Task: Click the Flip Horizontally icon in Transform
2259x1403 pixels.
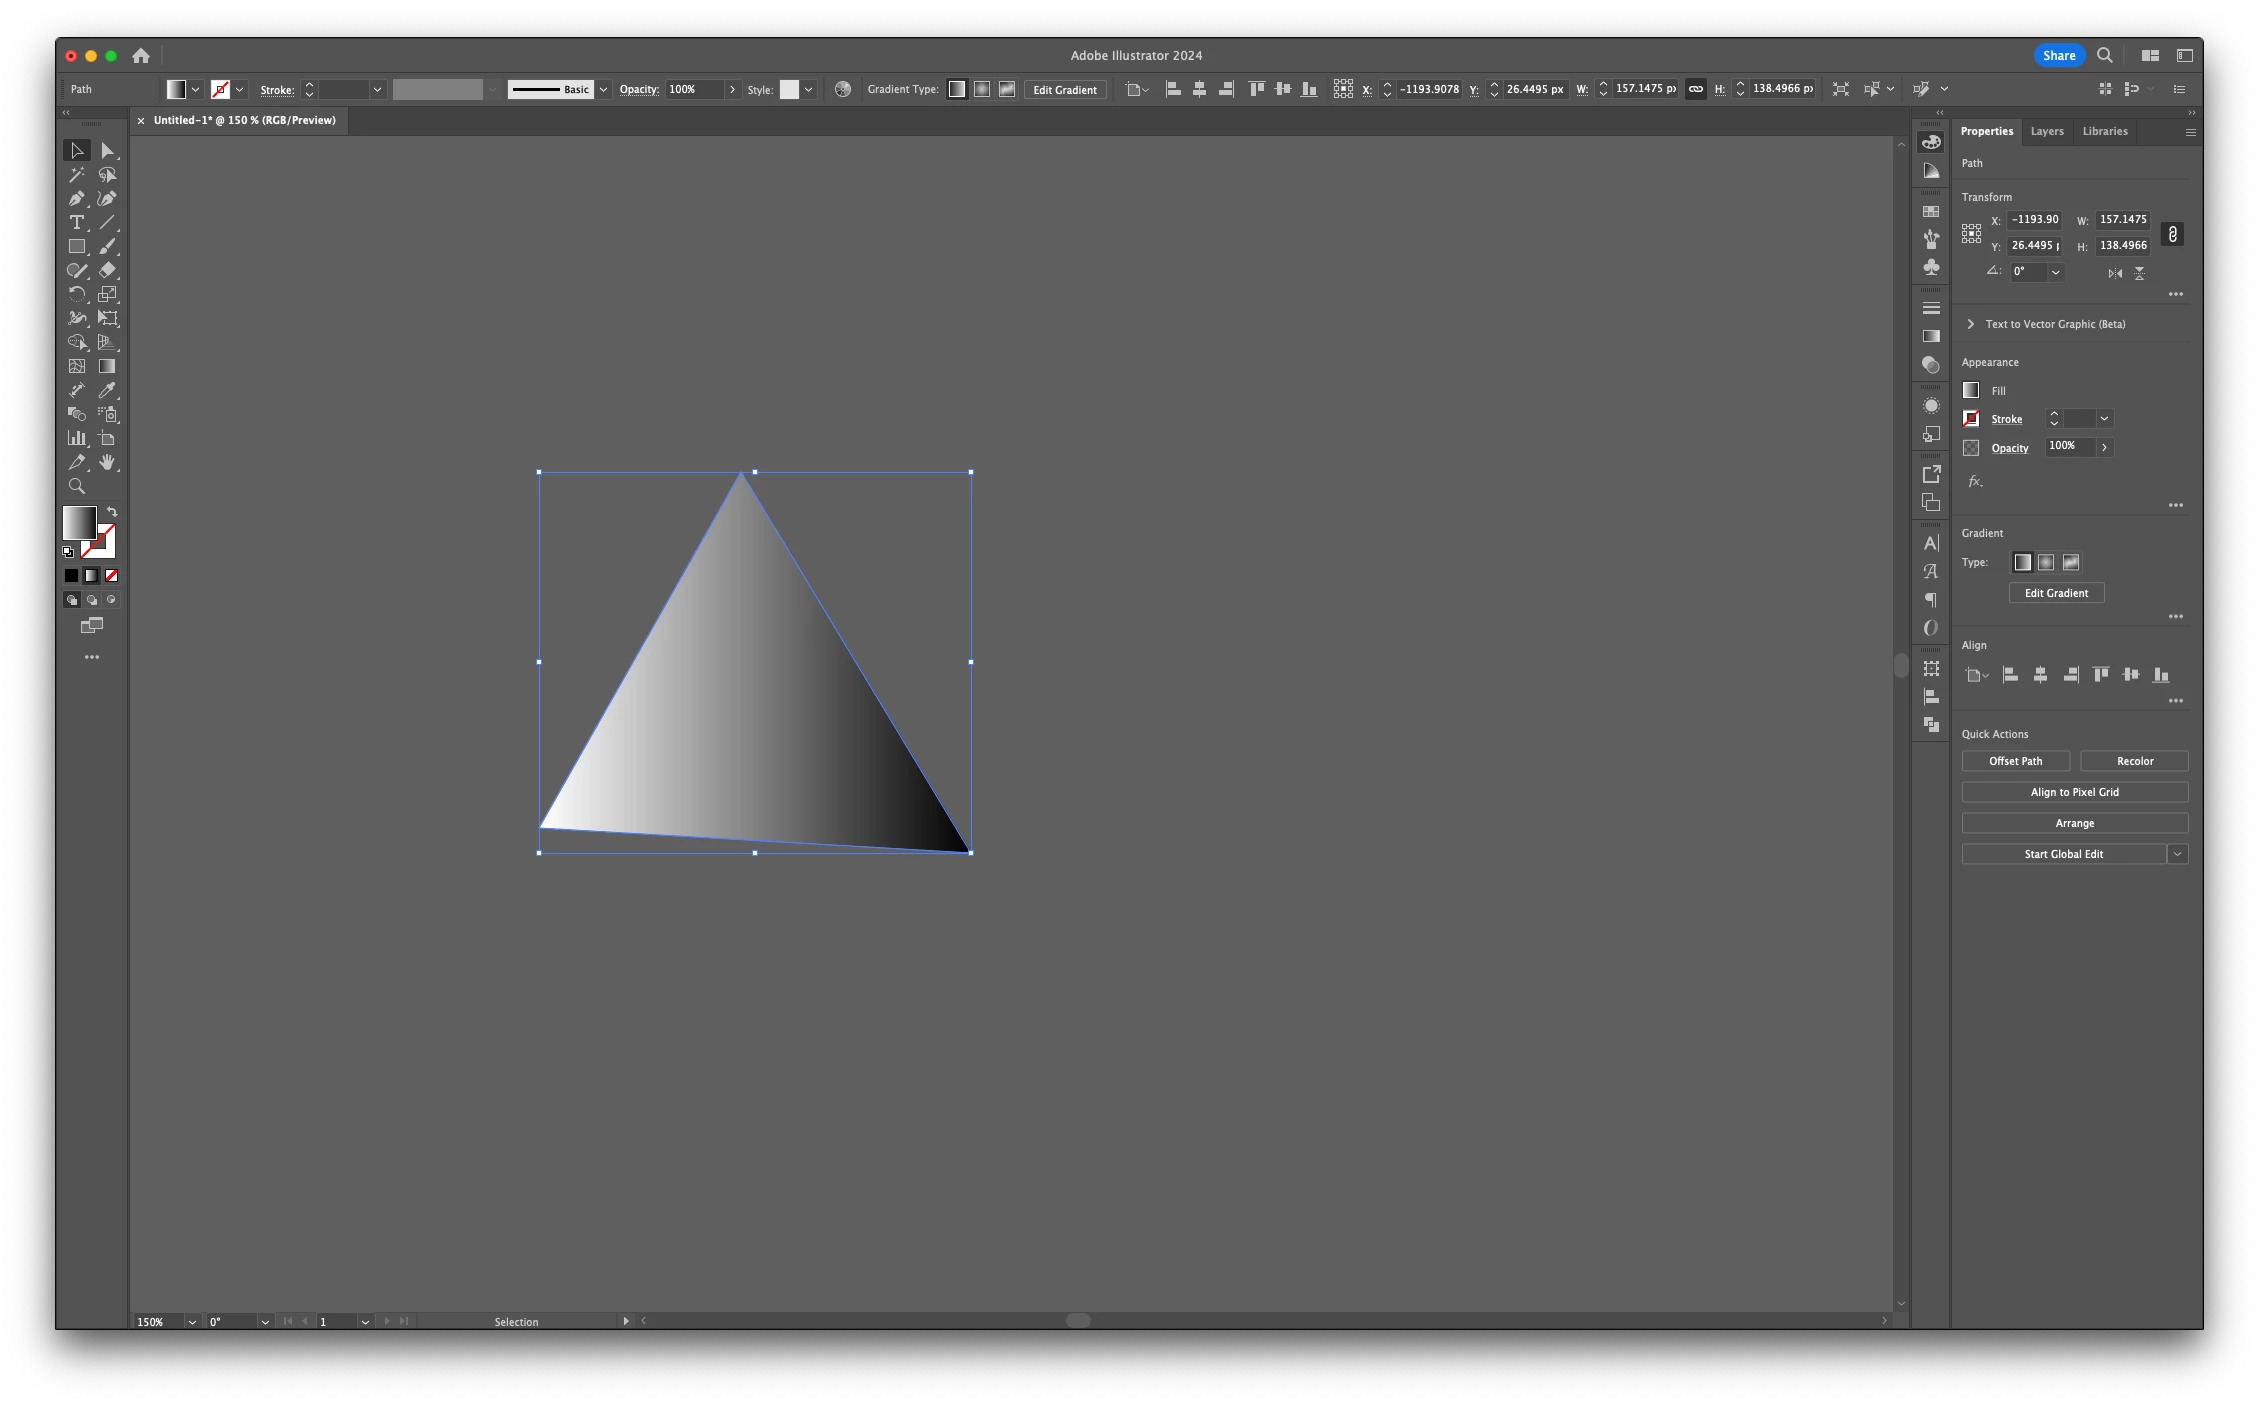Action: coord(2115,273)
